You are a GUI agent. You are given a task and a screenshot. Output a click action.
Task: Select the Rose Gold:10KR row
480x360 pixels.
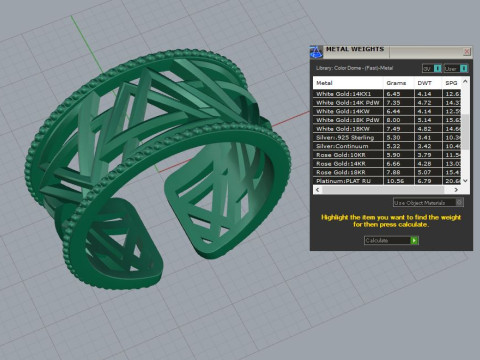[x=387, y=155]
